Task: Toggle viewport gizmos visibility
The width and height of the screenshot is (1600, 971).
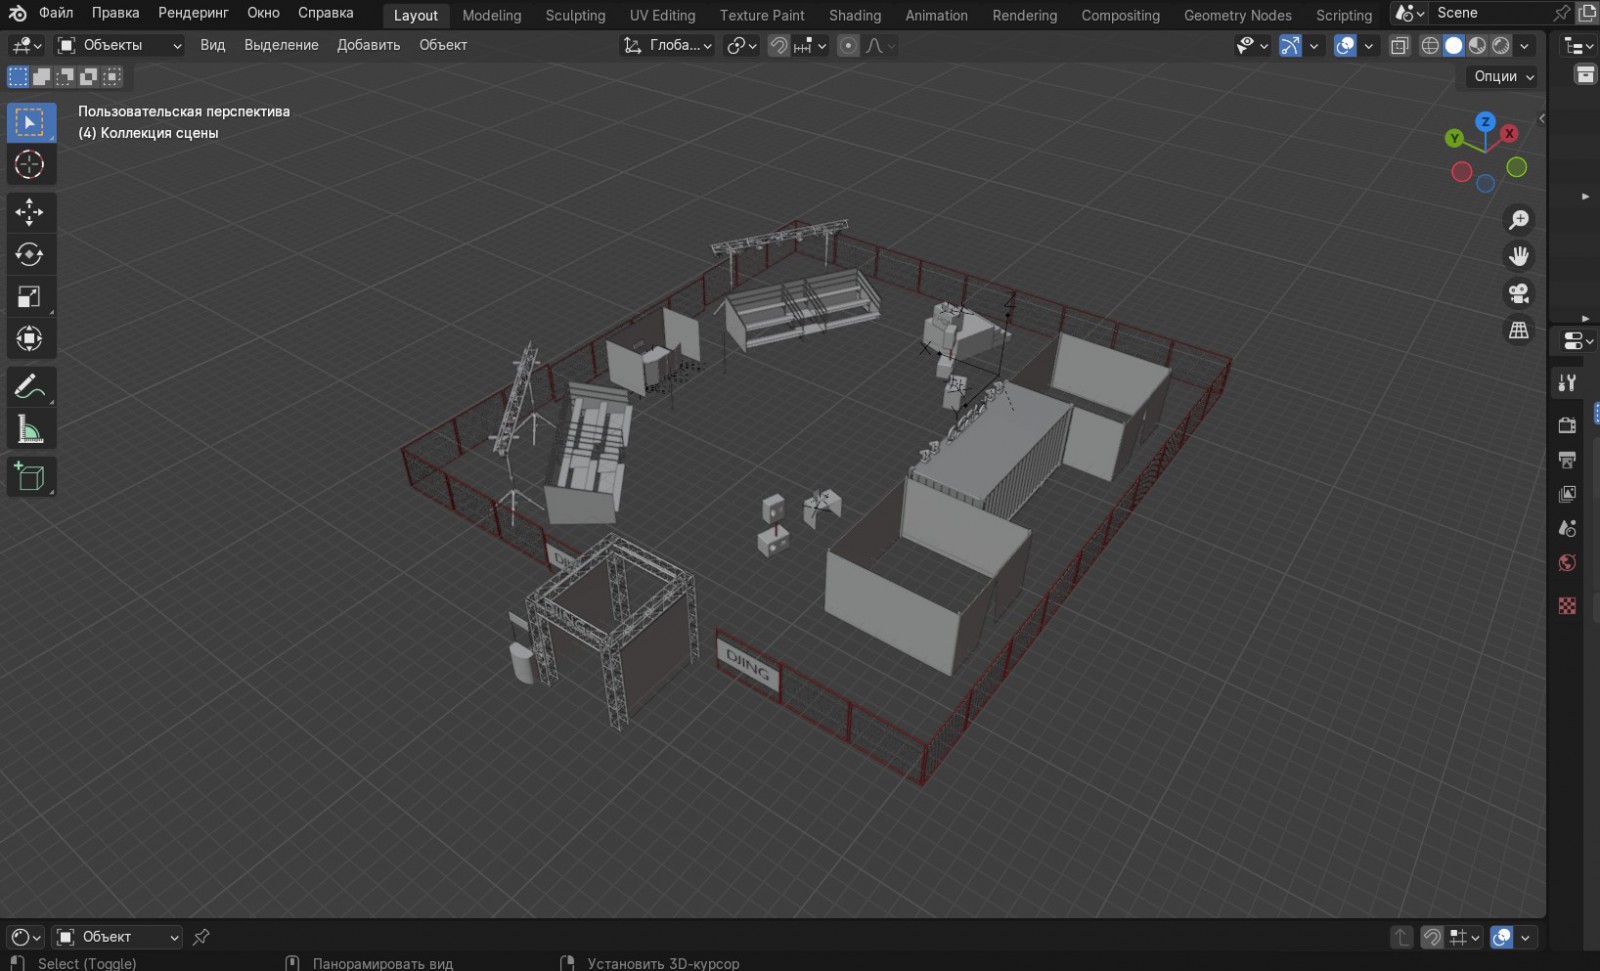Action: coord(1291,45)
